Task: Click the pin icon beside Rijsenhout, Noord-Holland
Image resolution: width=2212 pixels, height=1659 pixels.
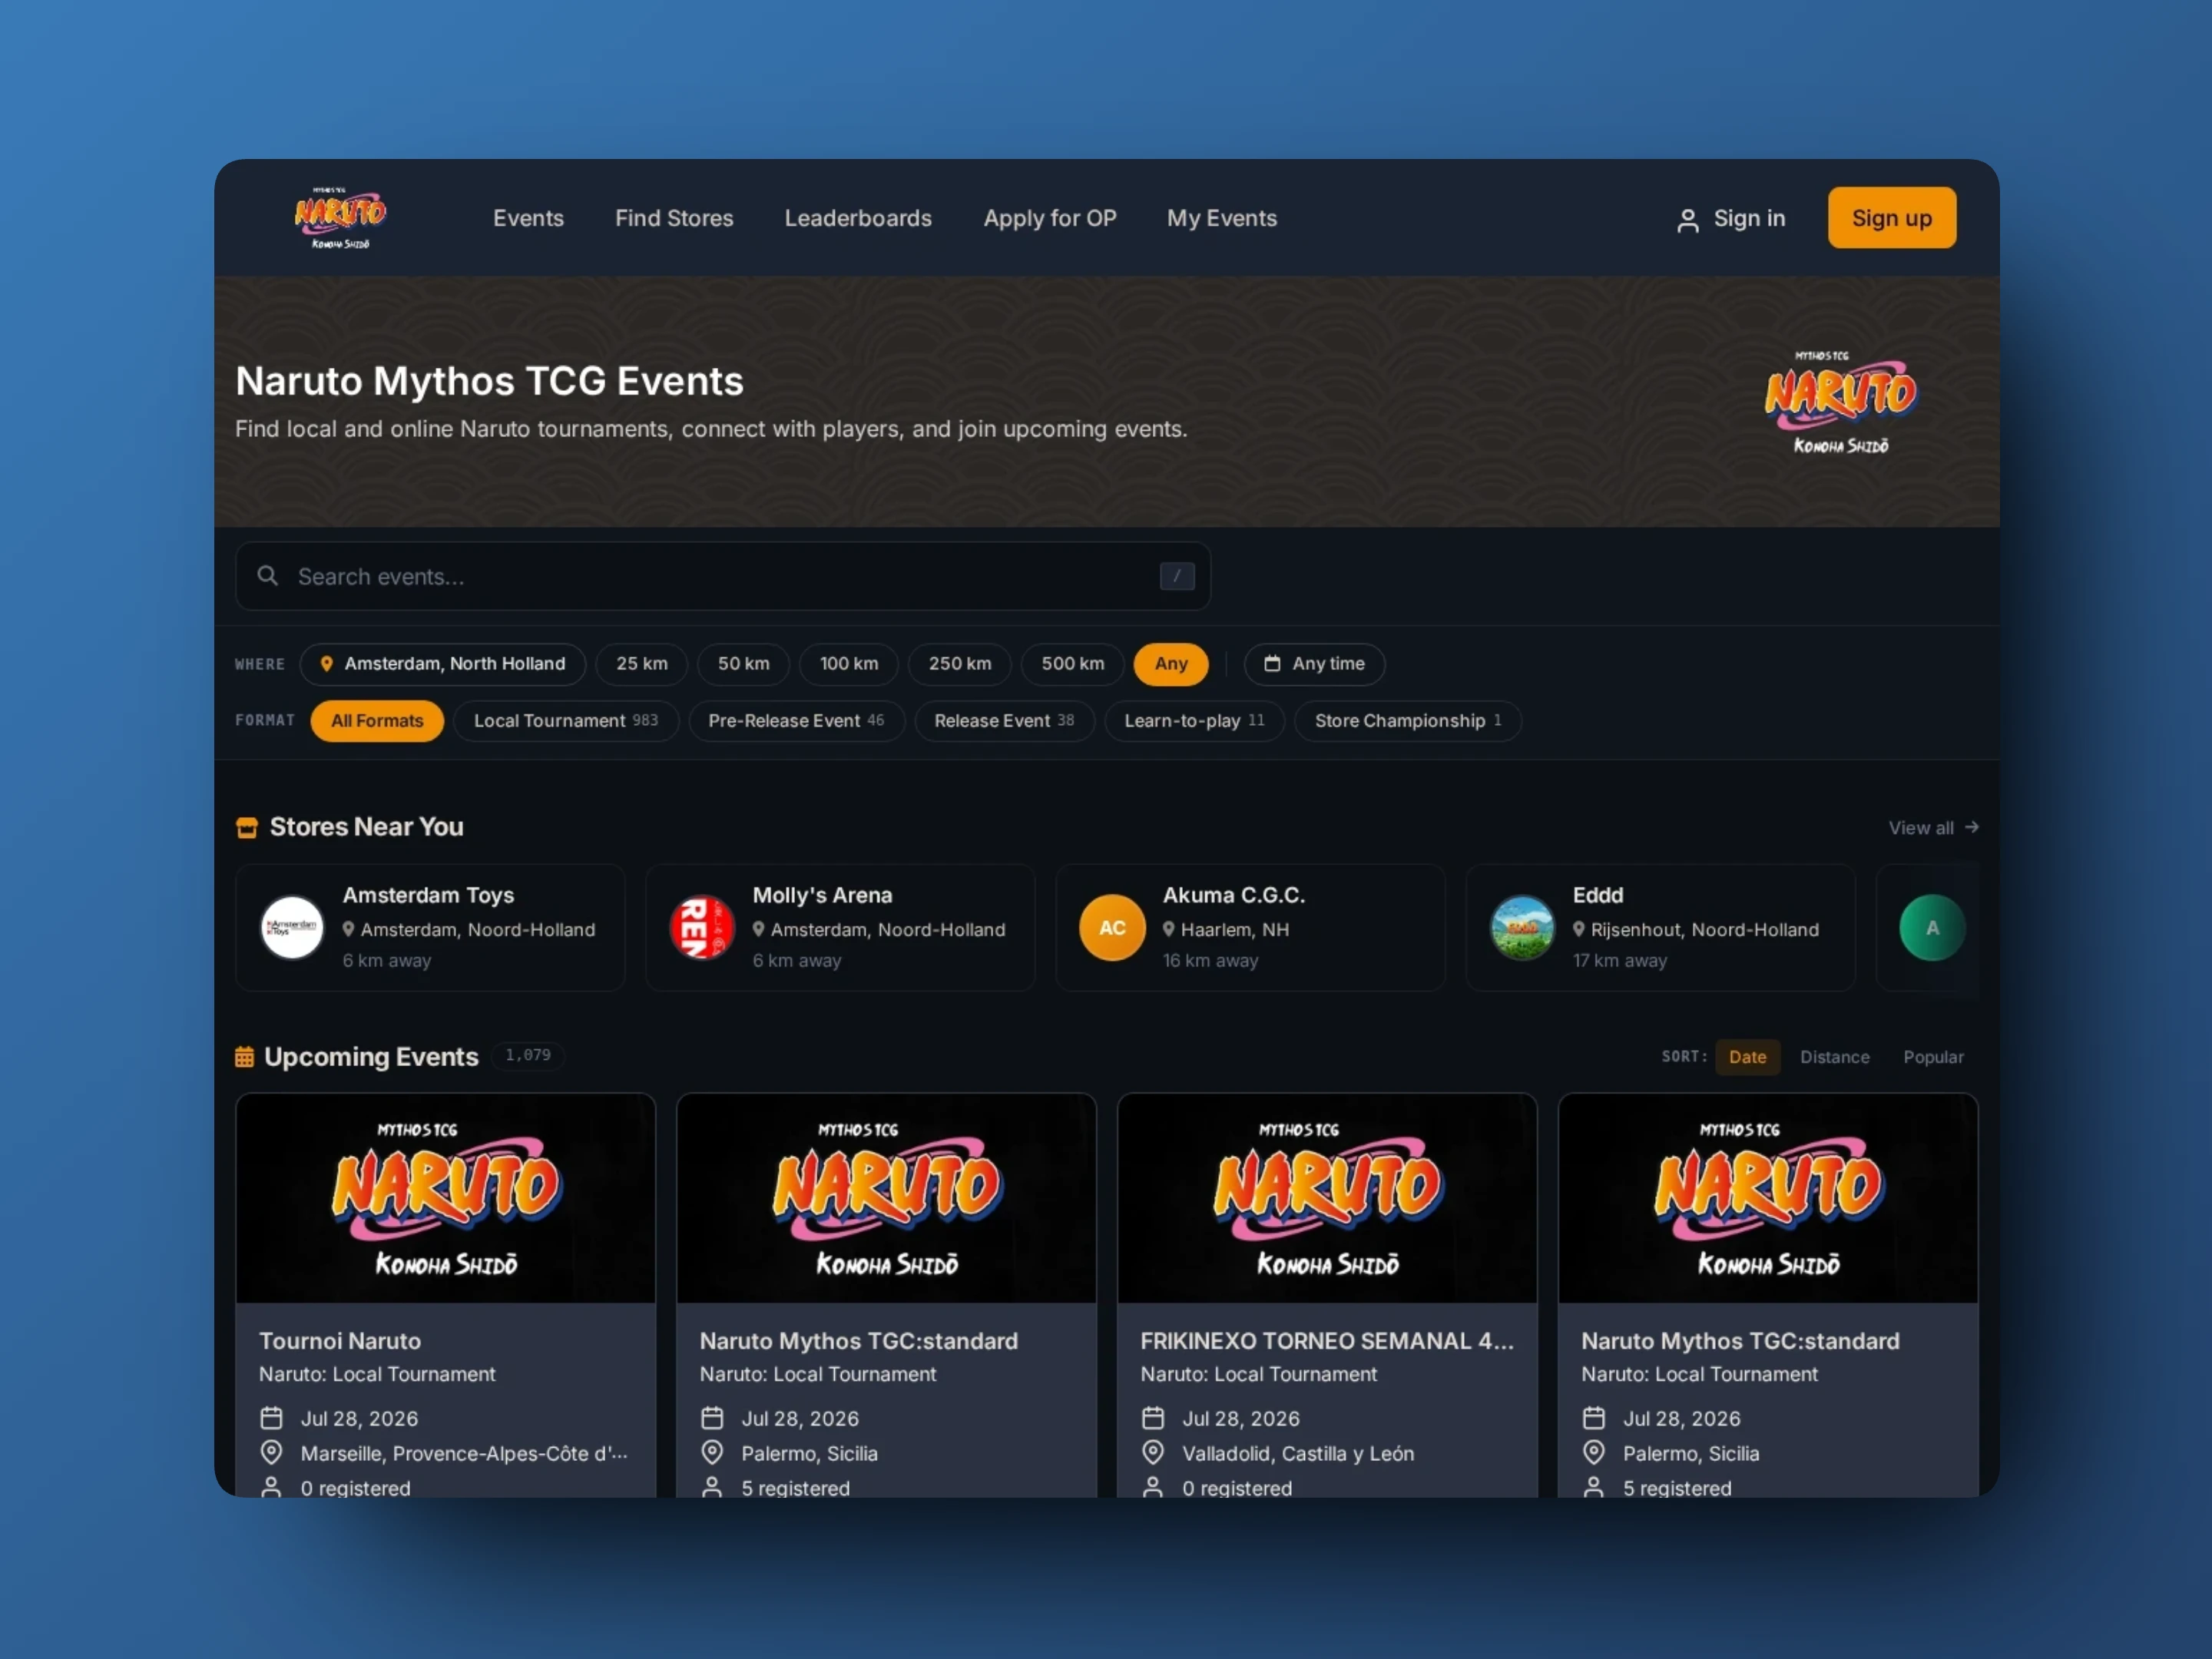Action: (x=1578, y=929)
